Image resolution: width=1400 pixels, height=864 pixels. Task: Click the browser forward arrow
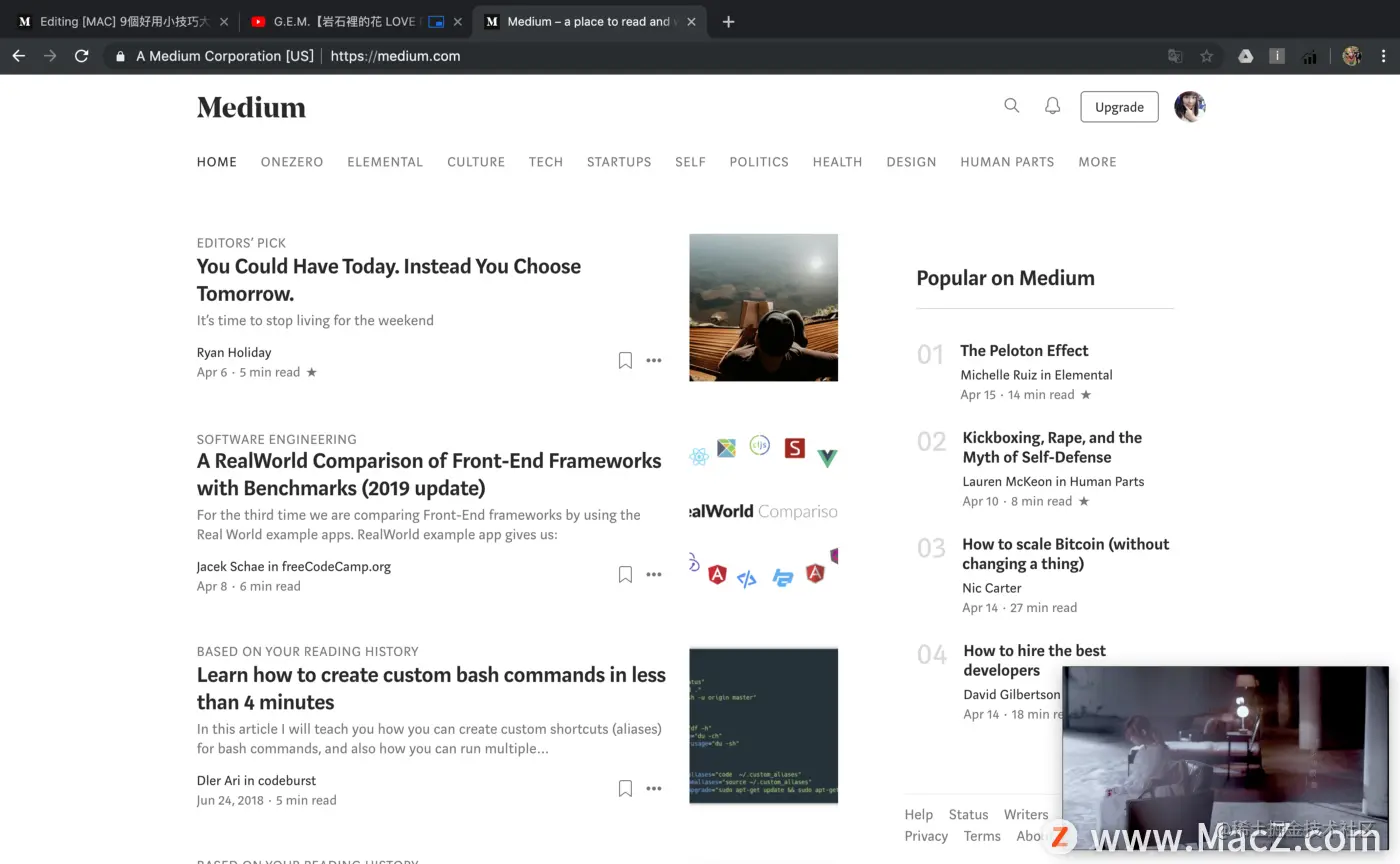tap(50, 56)
